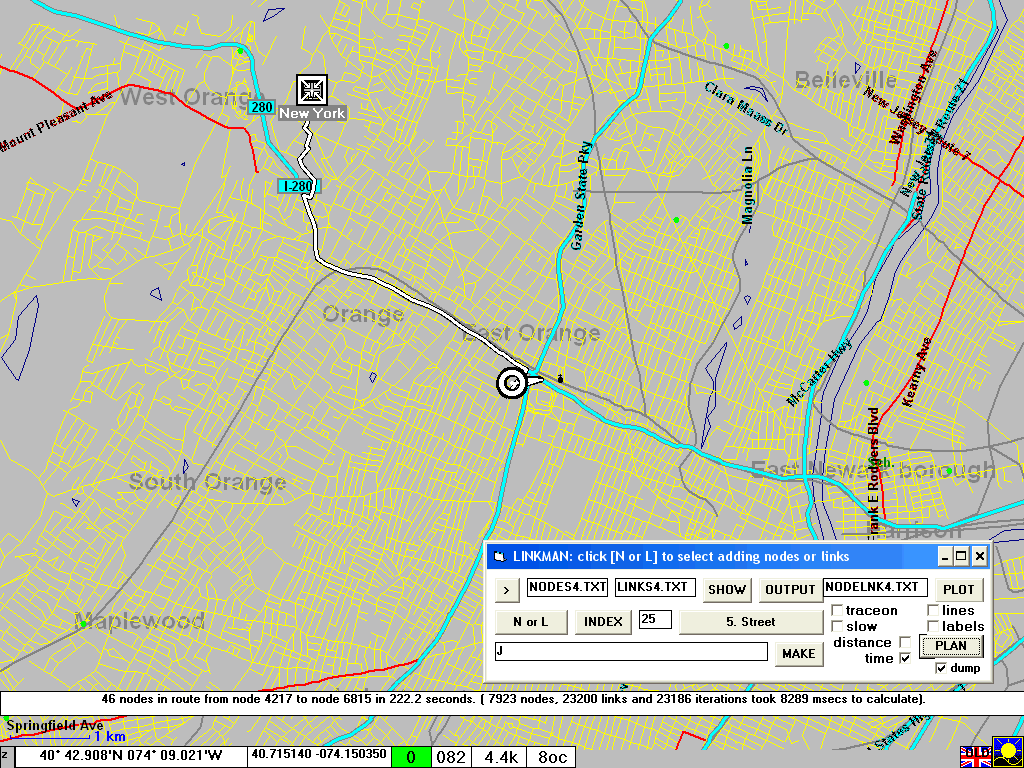1024x768 pixels.
Task: Click the I-280 highway shield label
Action: tap(297, 186)
